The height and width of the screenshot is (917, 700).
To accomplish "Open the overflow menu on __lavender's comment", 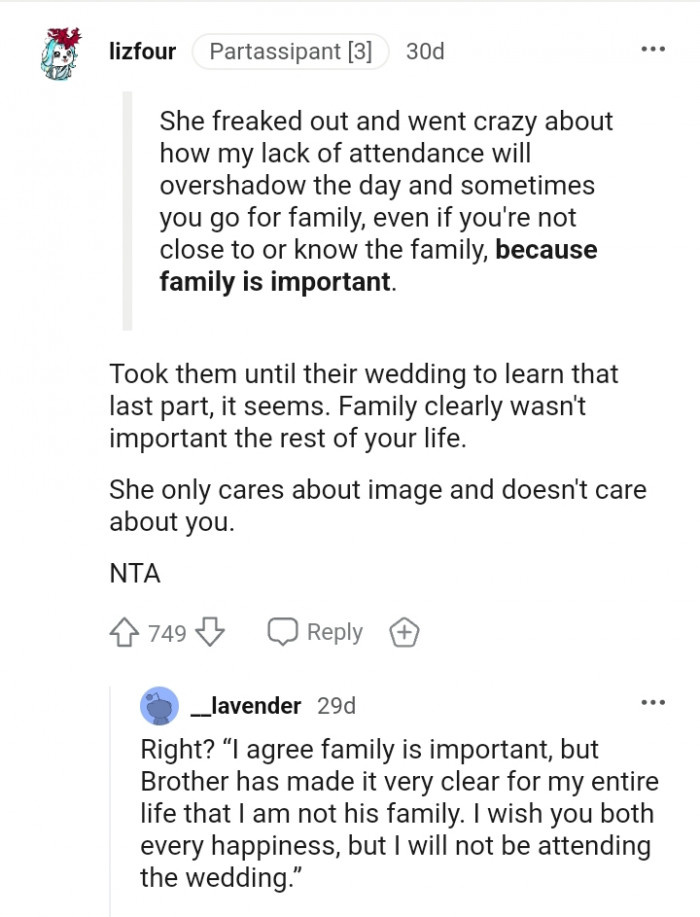I will click(x=653, y=701).
